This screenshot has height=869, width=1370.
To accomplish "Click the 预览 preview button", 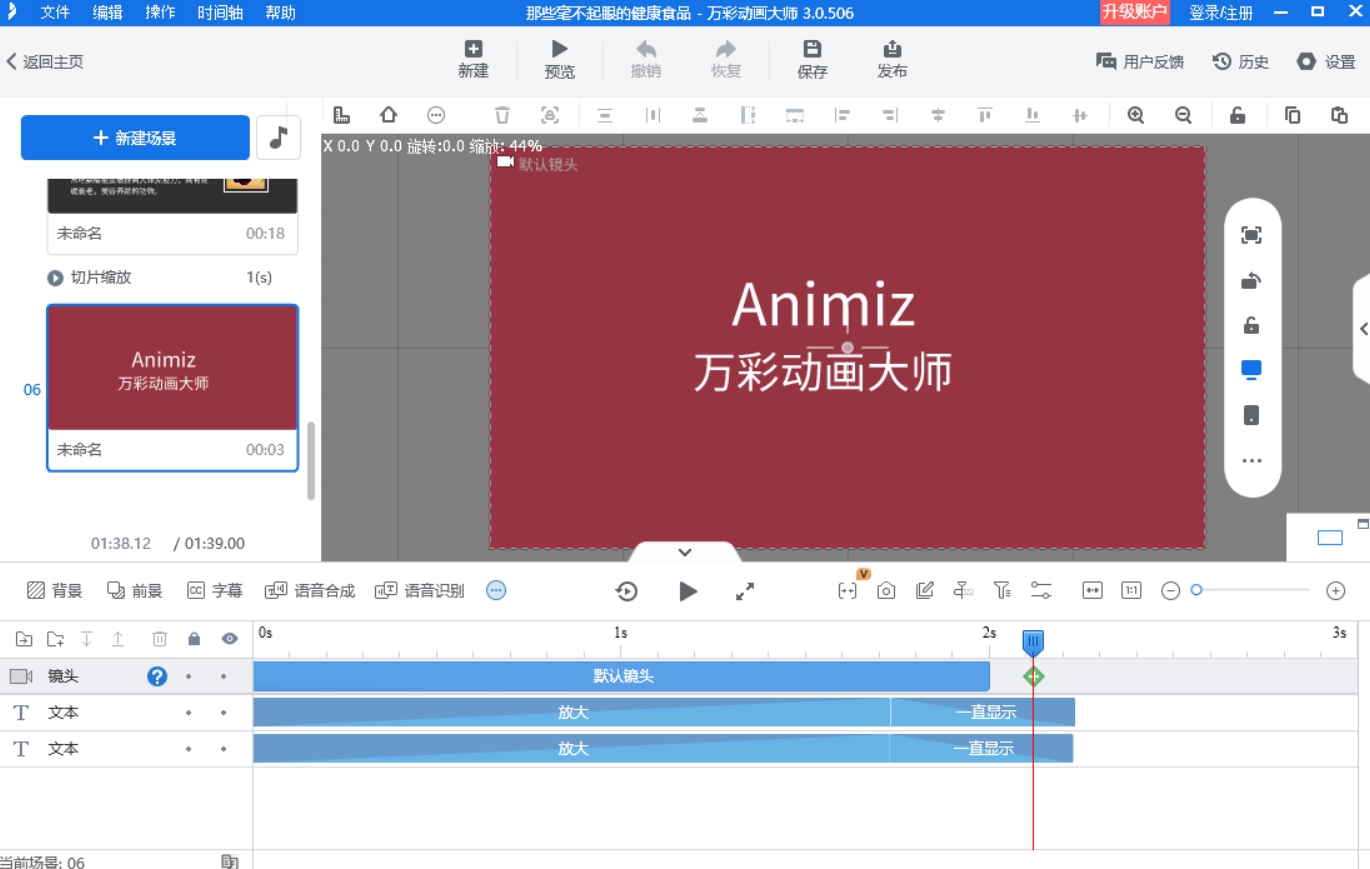I will click(x=559, y=60).
